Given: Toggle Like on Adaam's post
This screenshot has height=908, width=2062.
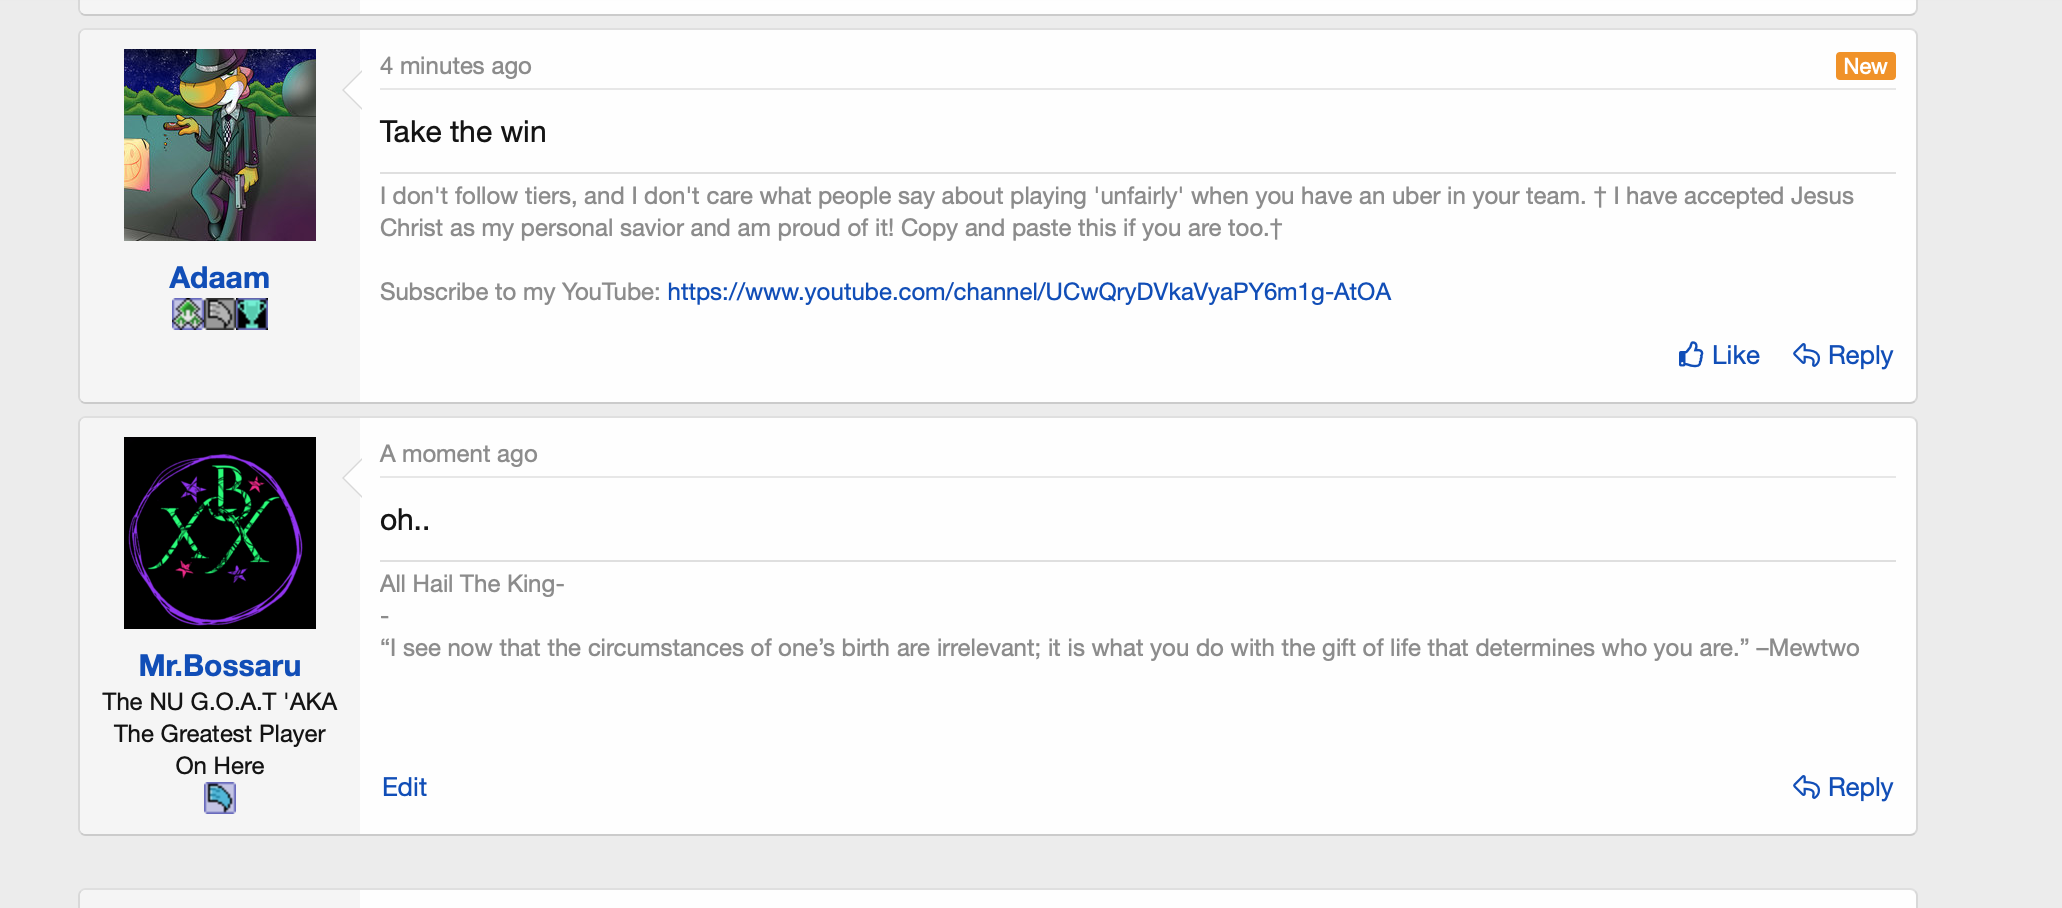Looking at the screenshot, I should point(1734,355).
